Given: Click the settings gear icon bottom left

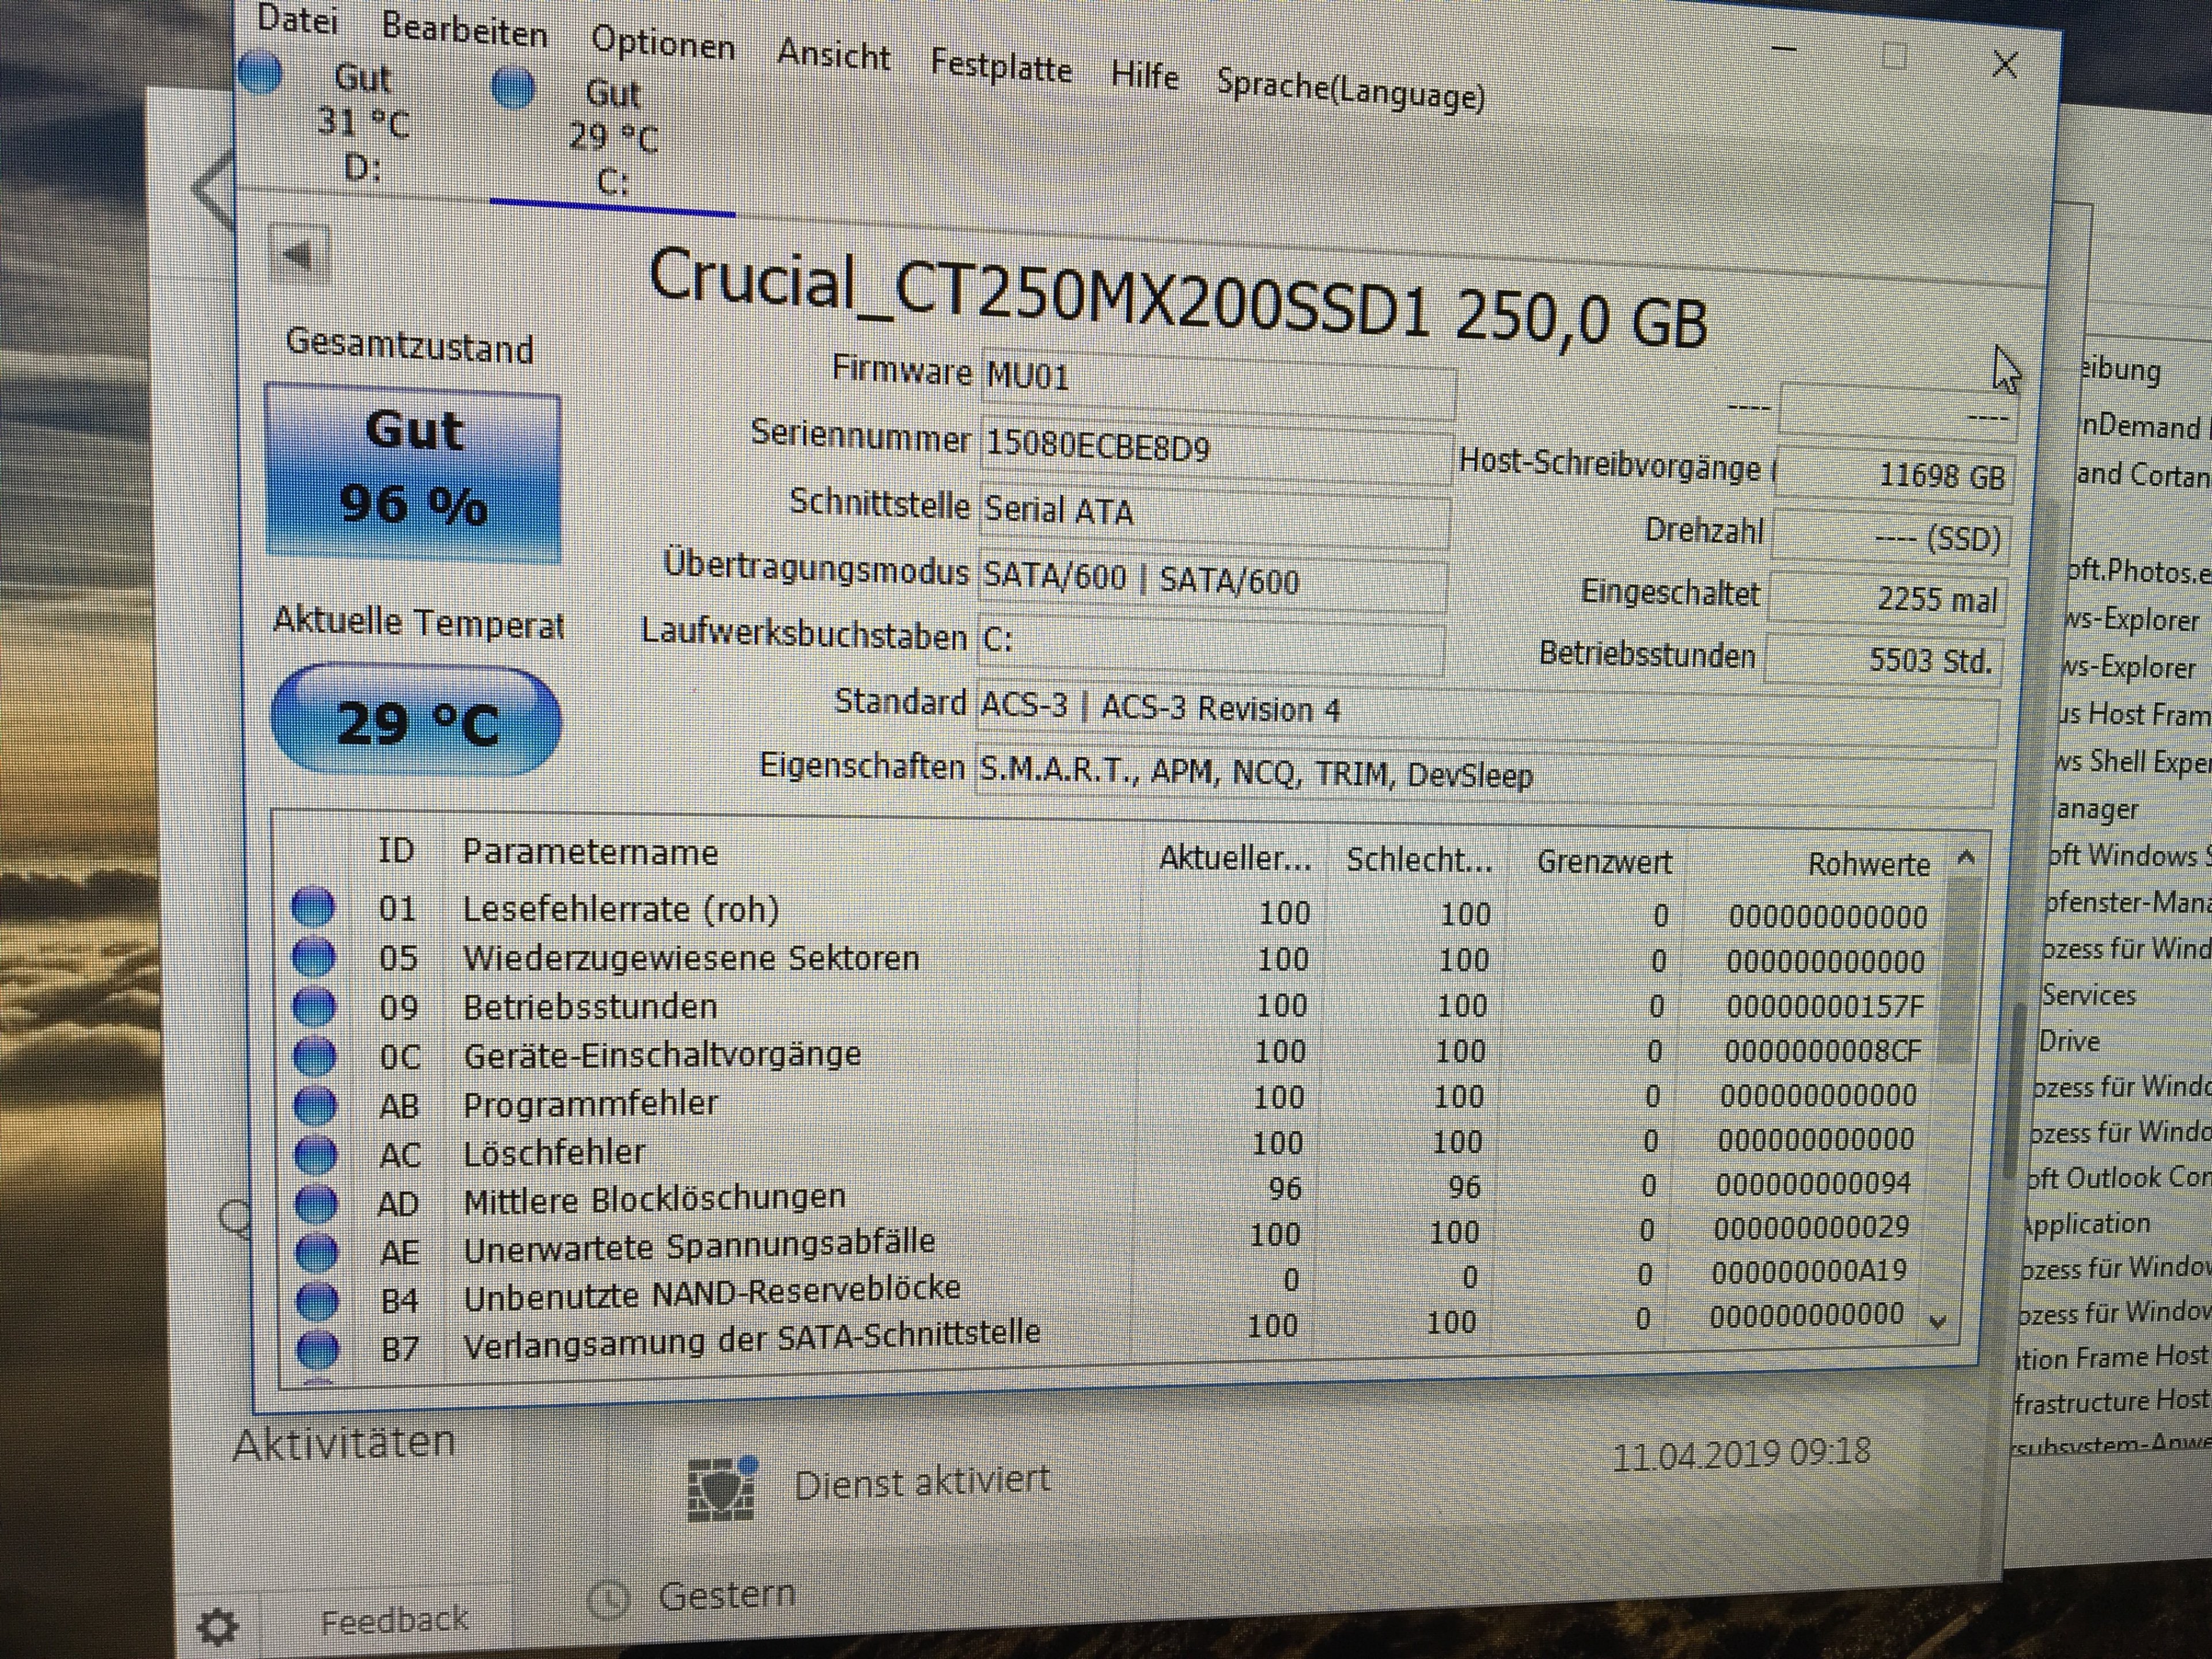Looking at the screenshot, I should (x=217, y=1626).
